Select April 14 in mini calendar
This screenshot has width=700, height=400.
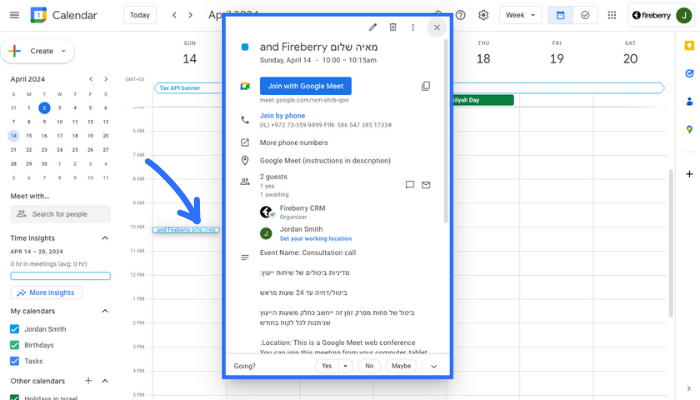tap(13, 136)
